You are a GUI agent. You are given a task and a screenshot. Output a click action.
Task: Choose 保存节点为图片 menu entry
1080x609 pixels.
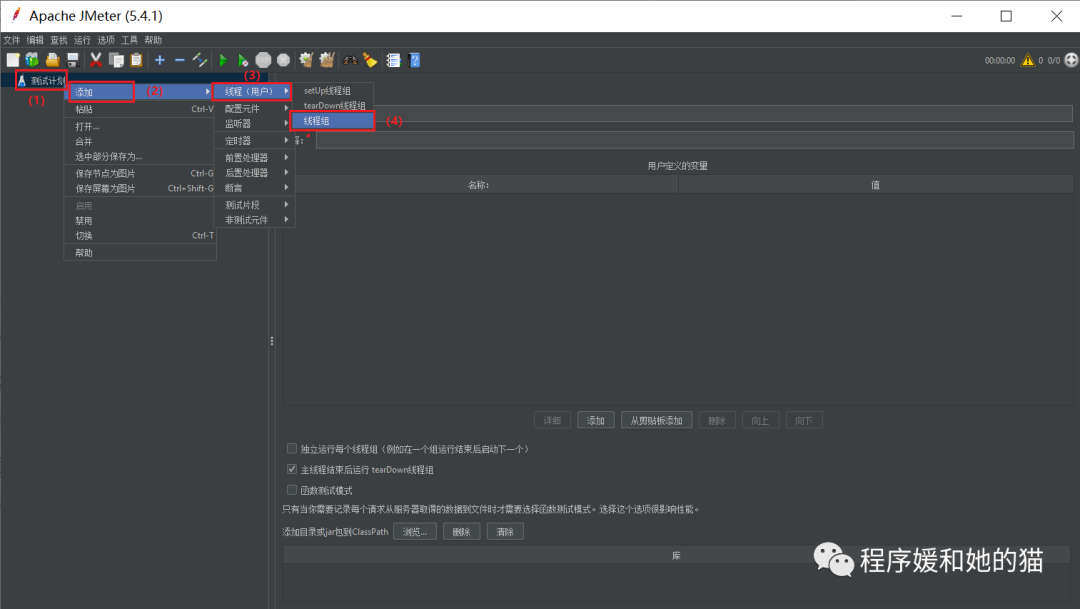[x=140, y=174]
